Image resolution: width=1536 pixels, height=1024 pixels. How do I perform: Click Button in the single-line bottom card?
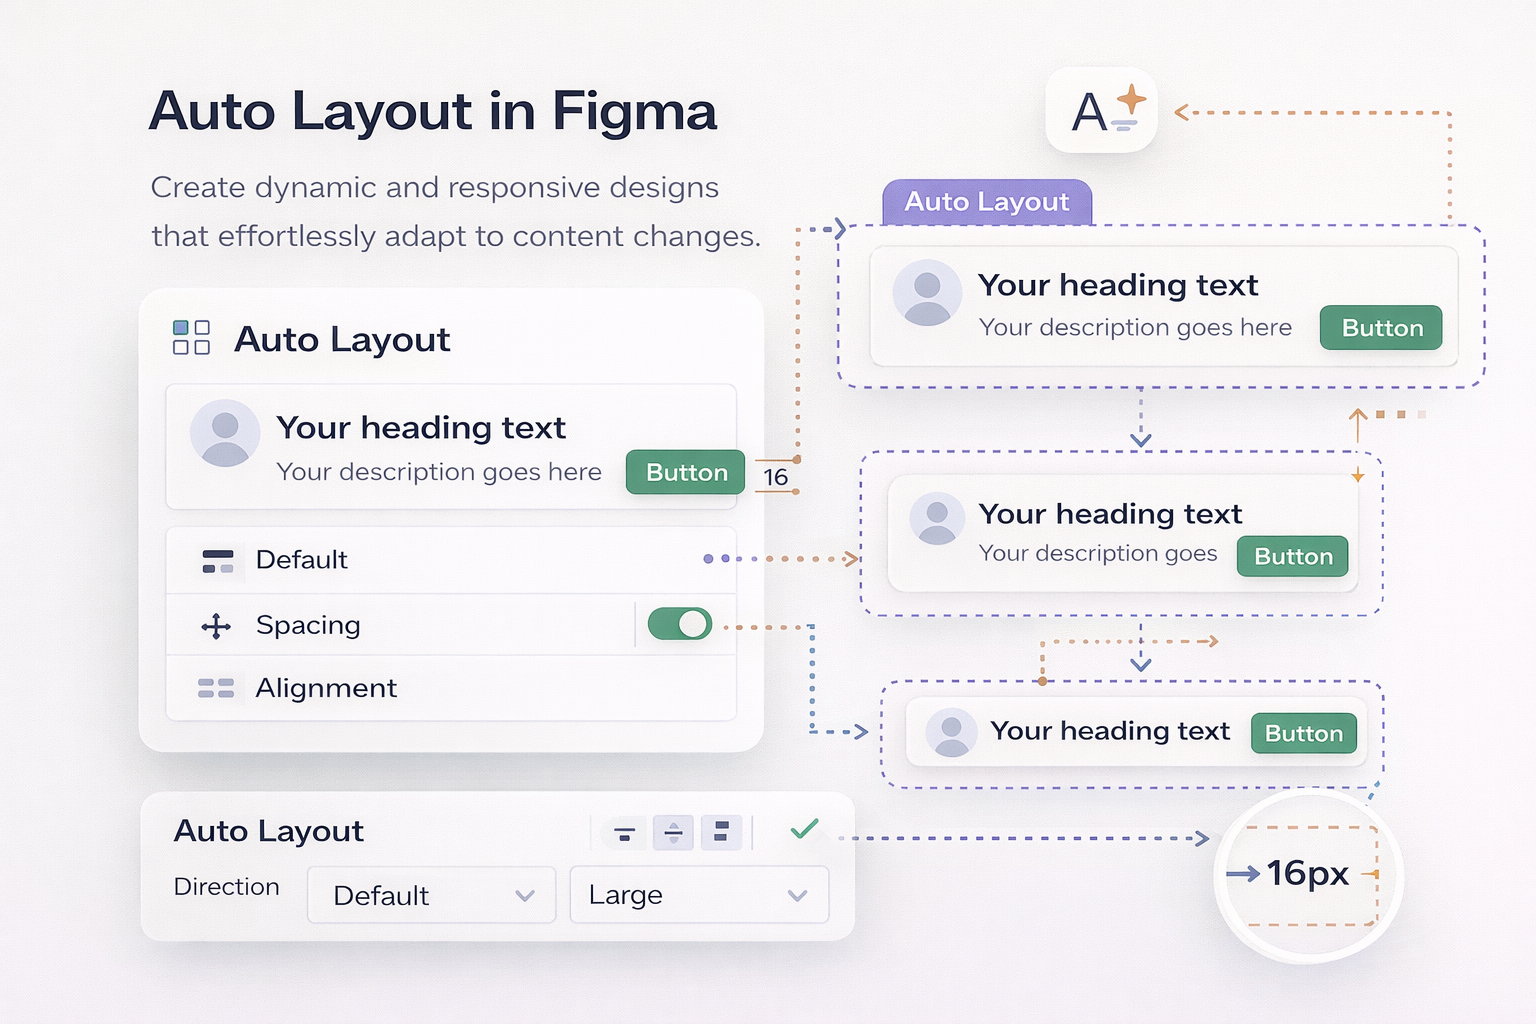[x=1304, y=733]
